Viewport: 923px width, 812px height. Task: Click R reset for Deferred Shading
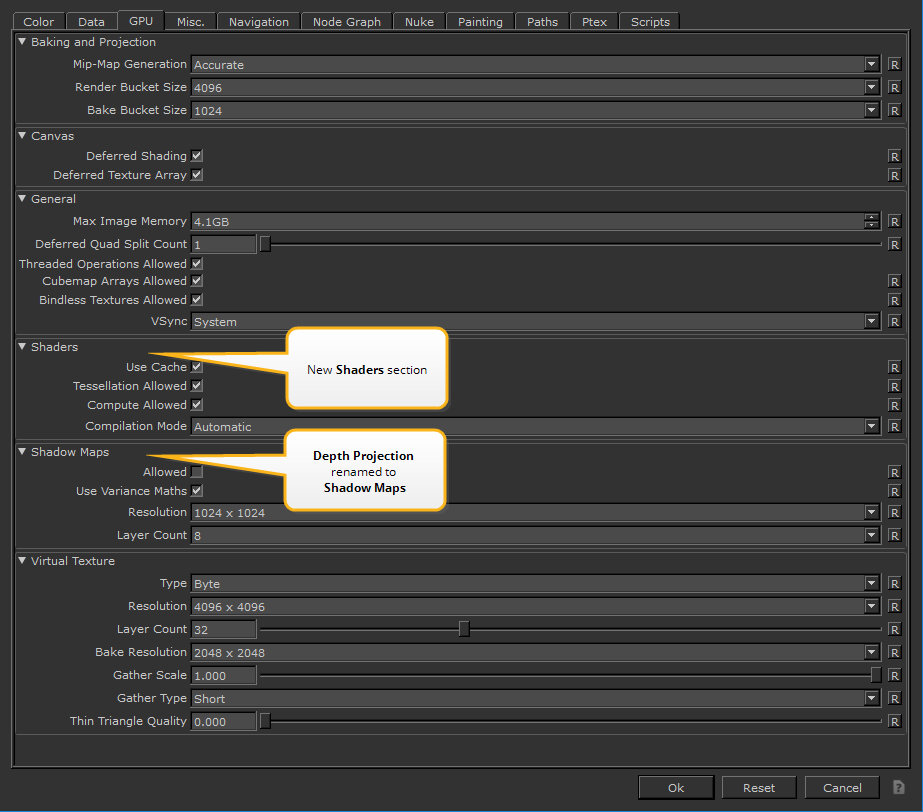895,157
